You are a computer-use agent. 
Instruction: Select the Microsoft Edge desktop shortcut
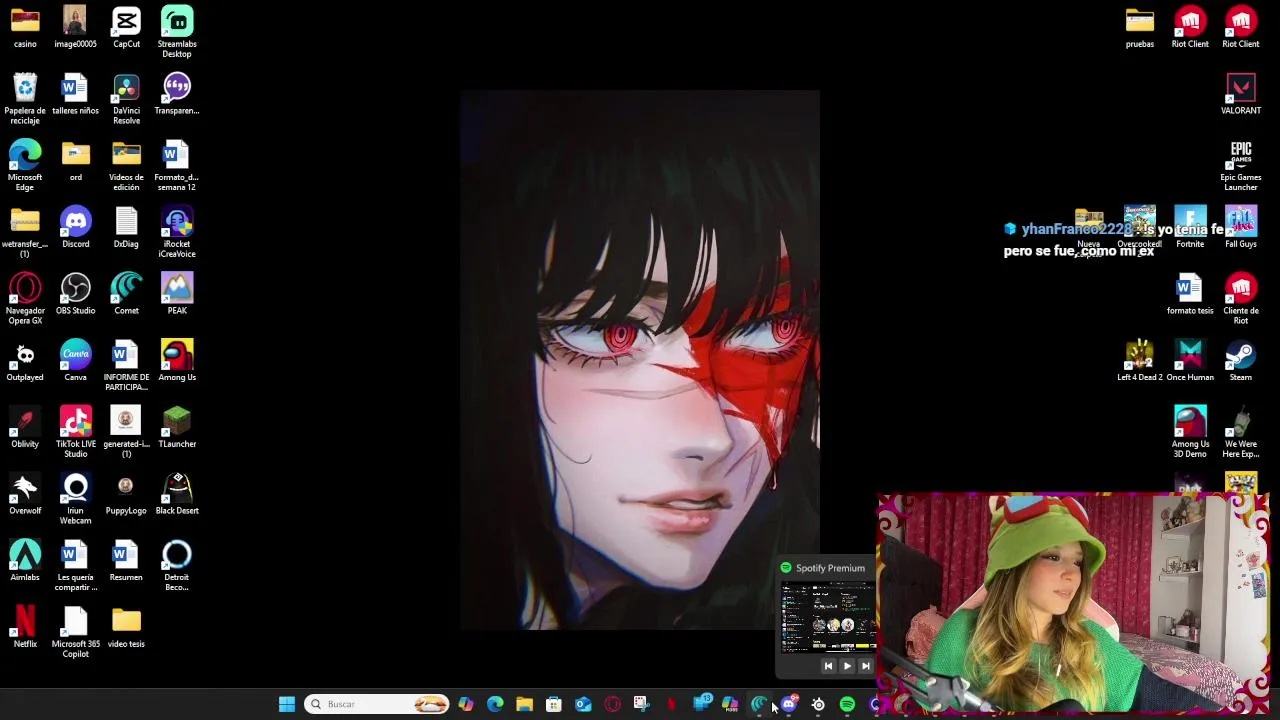coord(25,166)
